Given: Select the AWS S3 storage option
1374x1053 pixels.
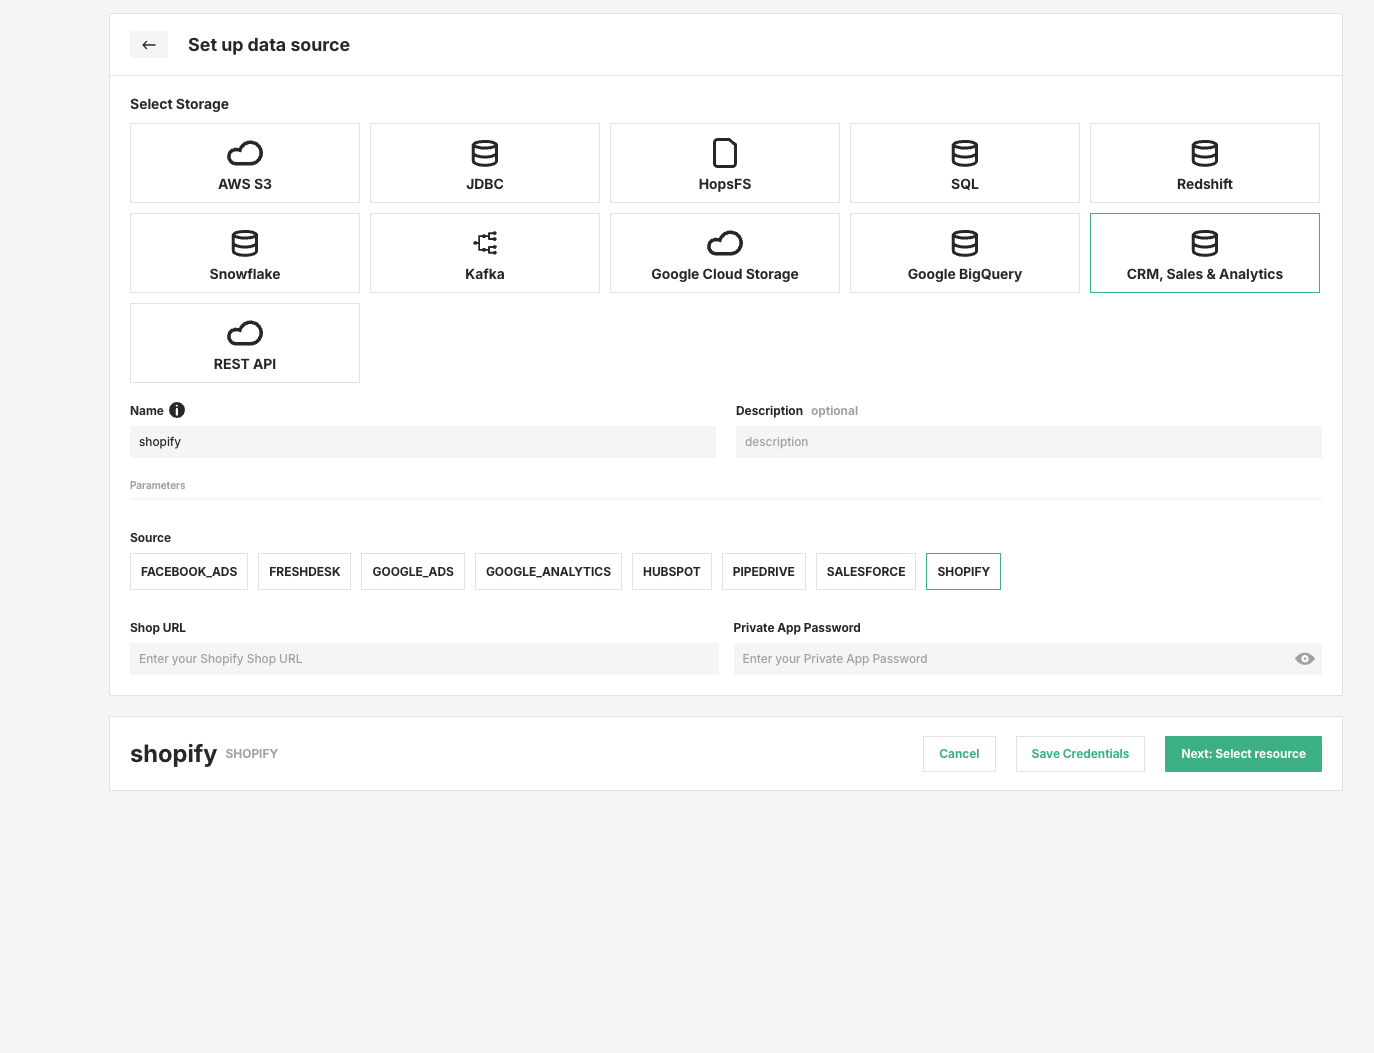Looking at the screenshot, I should pos(244,162).
